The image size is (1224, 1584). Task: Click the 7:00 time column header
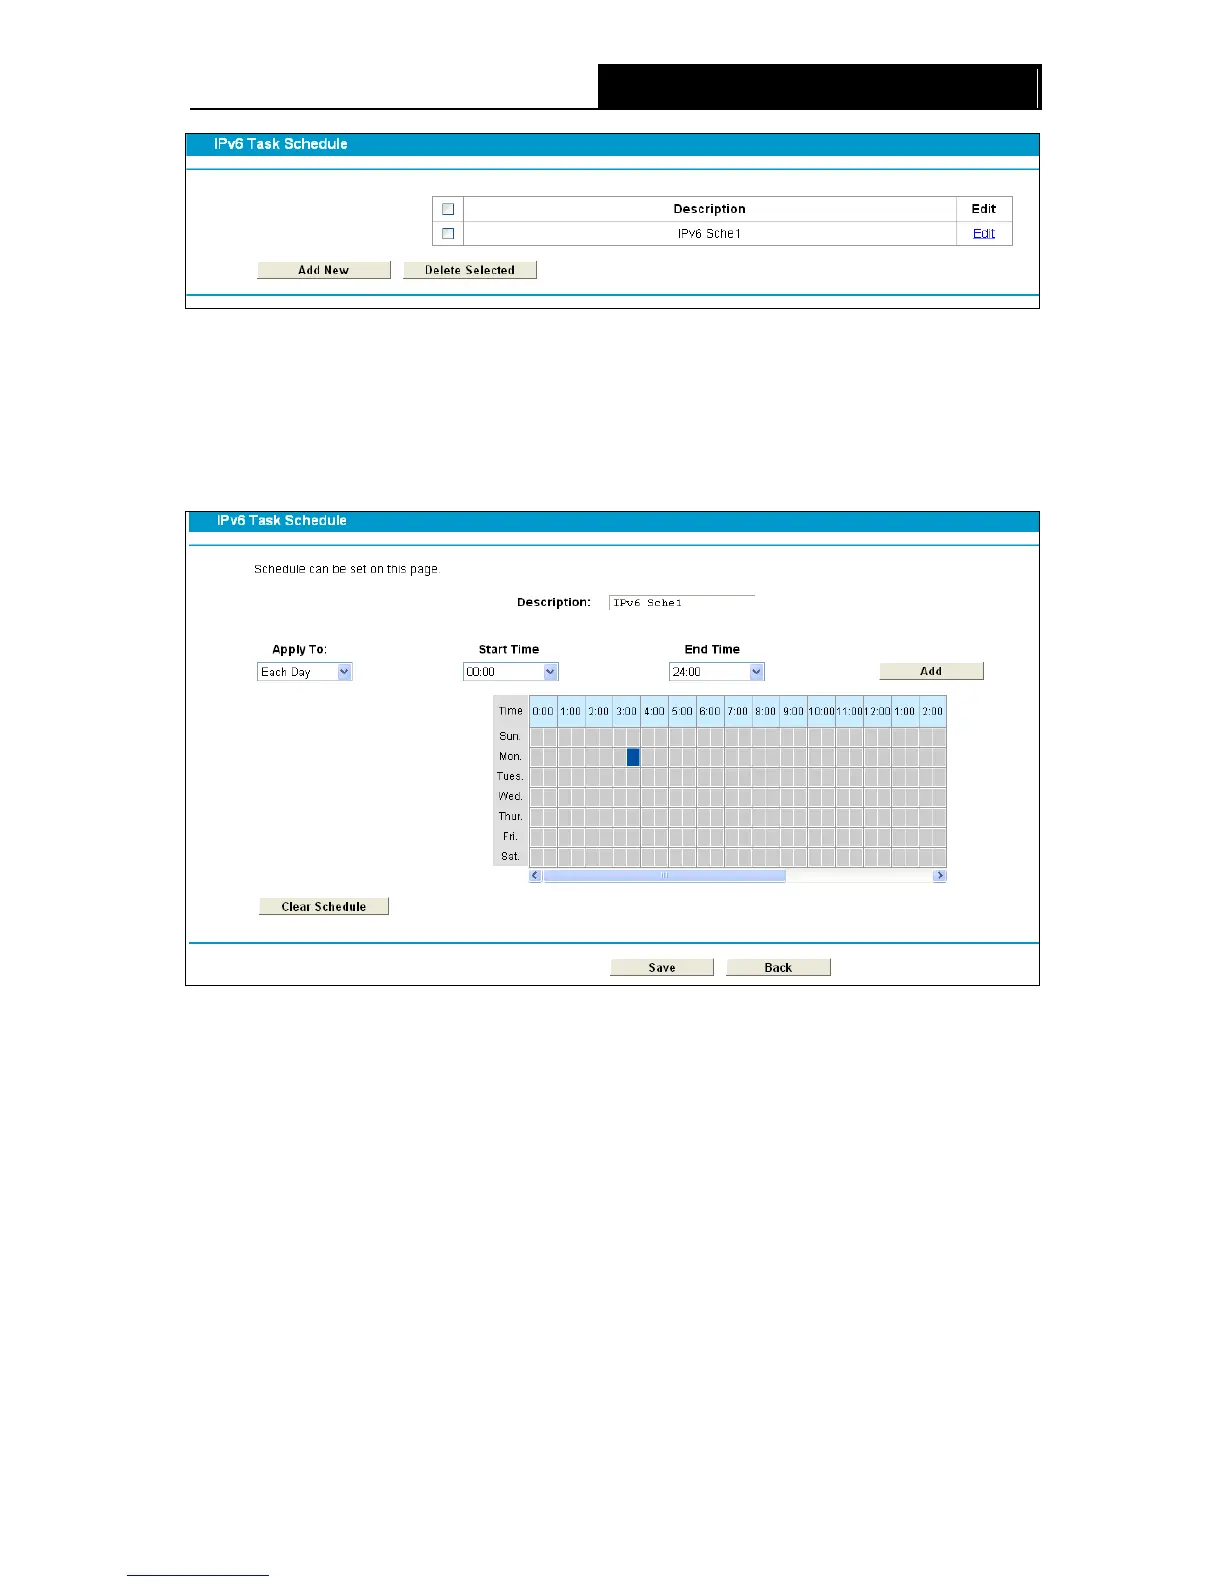click(x=738, y=711)
